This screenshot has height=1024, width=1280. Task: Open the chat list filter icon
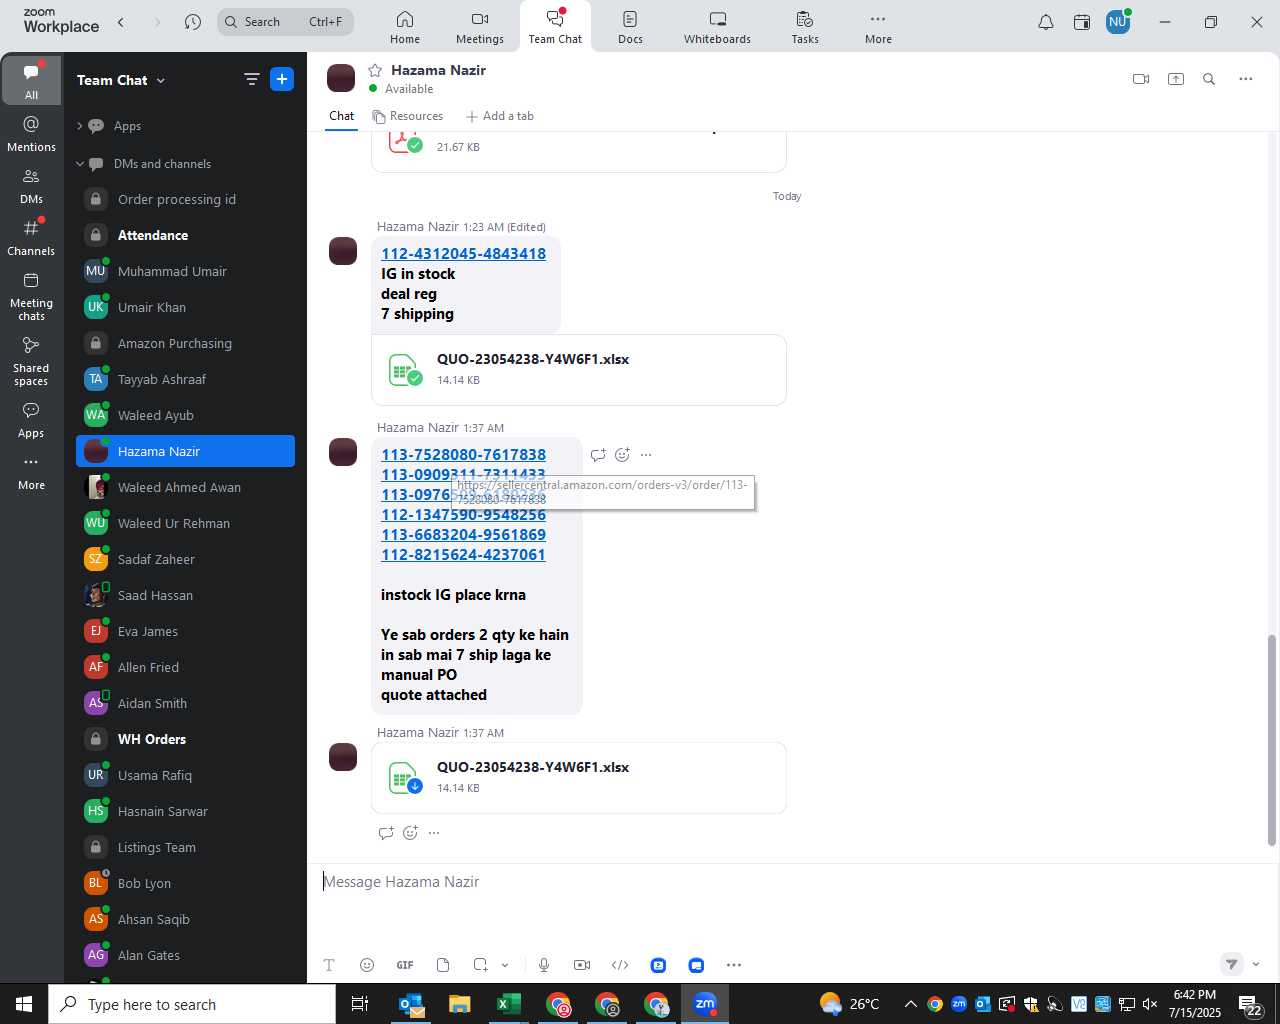point(251,79)
